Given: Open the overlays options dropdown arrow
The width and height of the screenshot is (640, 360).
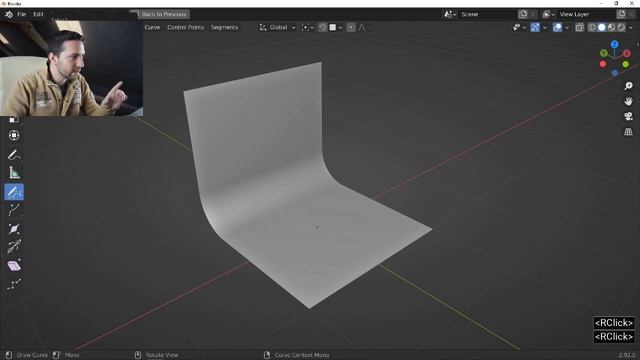Looking at the screenshot, I should coord(567,27).
